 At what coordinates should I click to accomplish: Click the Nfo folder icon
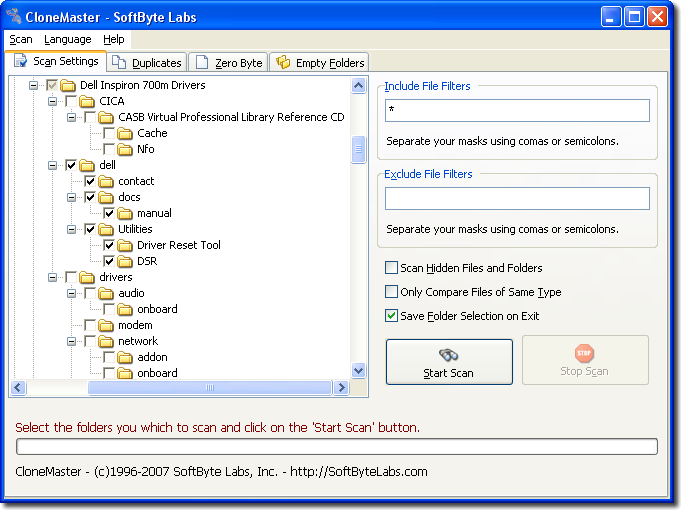[125, 149]
